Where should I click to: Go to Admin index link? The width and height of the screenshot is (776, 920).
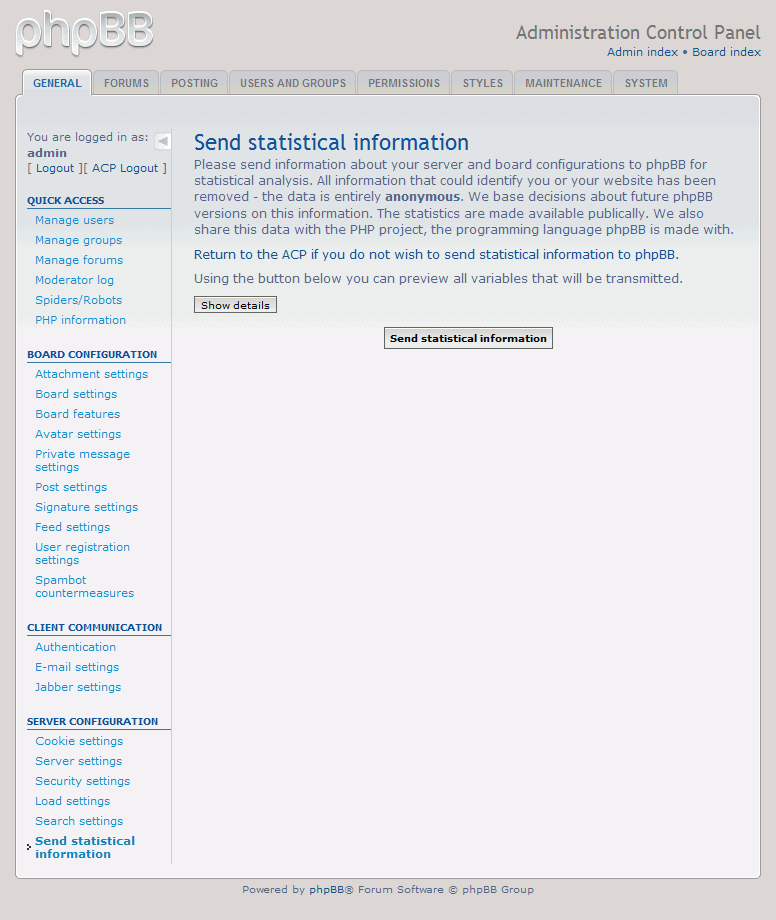click(642, 52)
